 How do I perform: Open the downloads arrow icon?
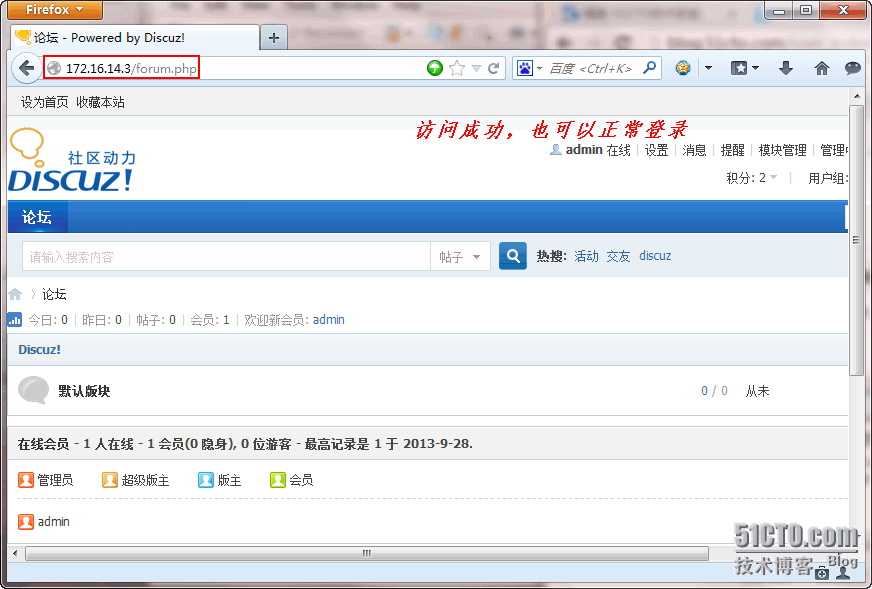point(785,68)
